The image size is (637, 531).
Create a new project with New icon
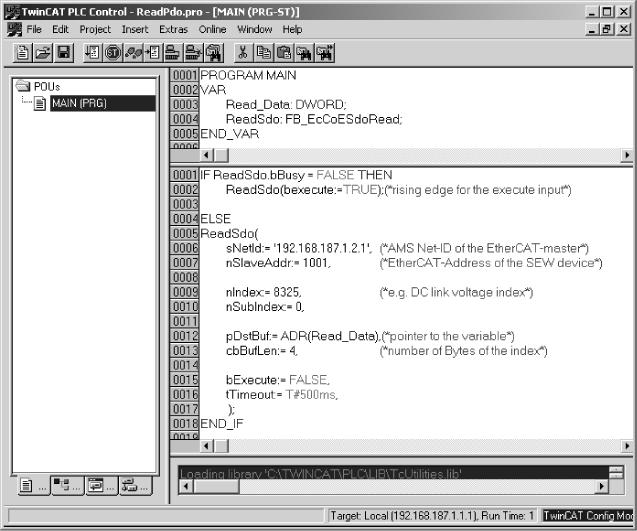tap(22, 53)
